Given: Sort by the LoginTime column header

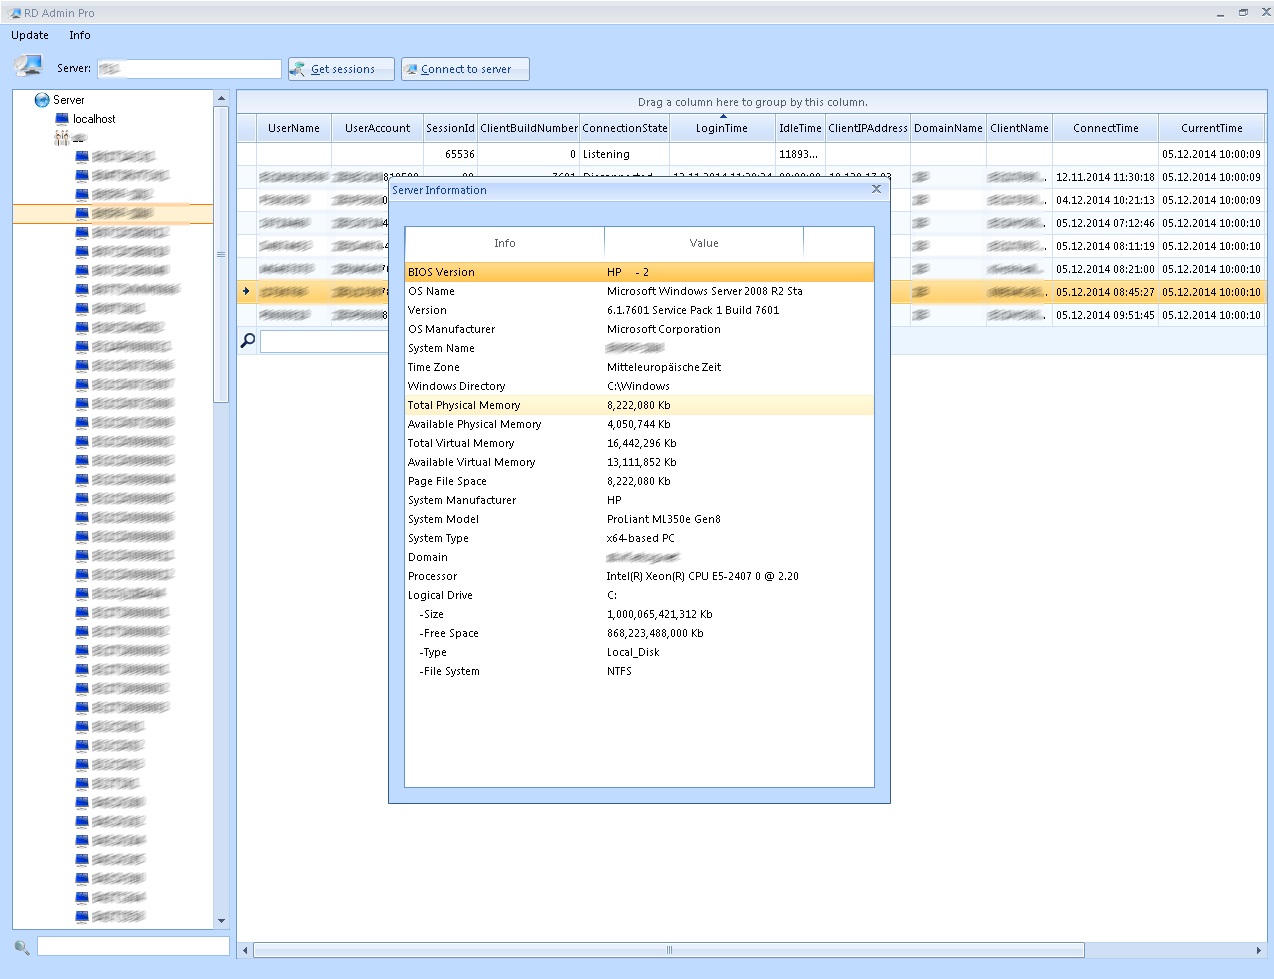Looking at the screenshot, I should click(x=722, y=128).
